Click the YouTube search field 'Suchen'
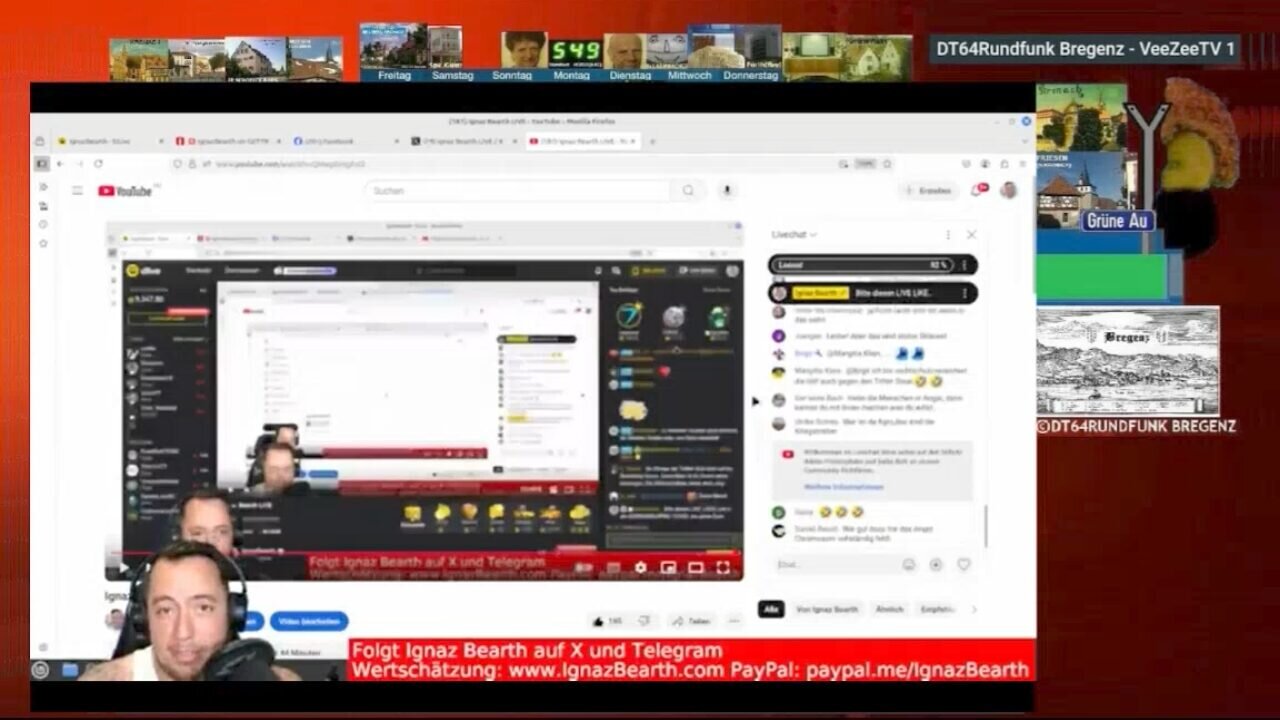This screenshot has width=1280, height=720. pos(518,190)
